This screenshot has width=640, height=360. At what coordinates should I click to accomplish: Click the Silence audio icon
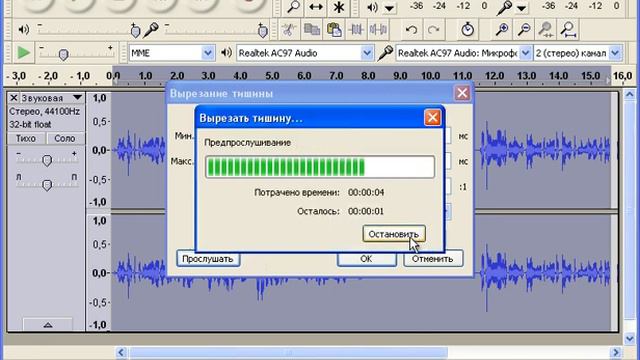(378, 30)
